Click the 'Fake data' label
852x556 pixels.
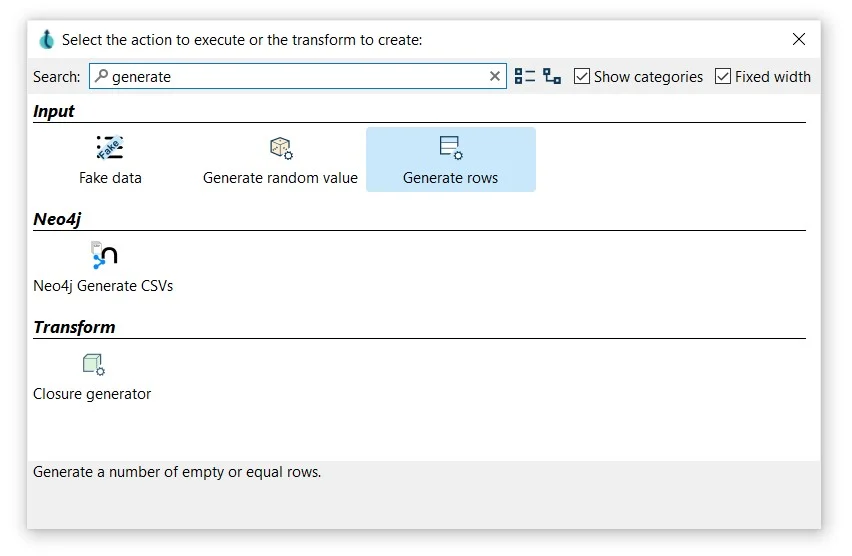pos(110,178)
